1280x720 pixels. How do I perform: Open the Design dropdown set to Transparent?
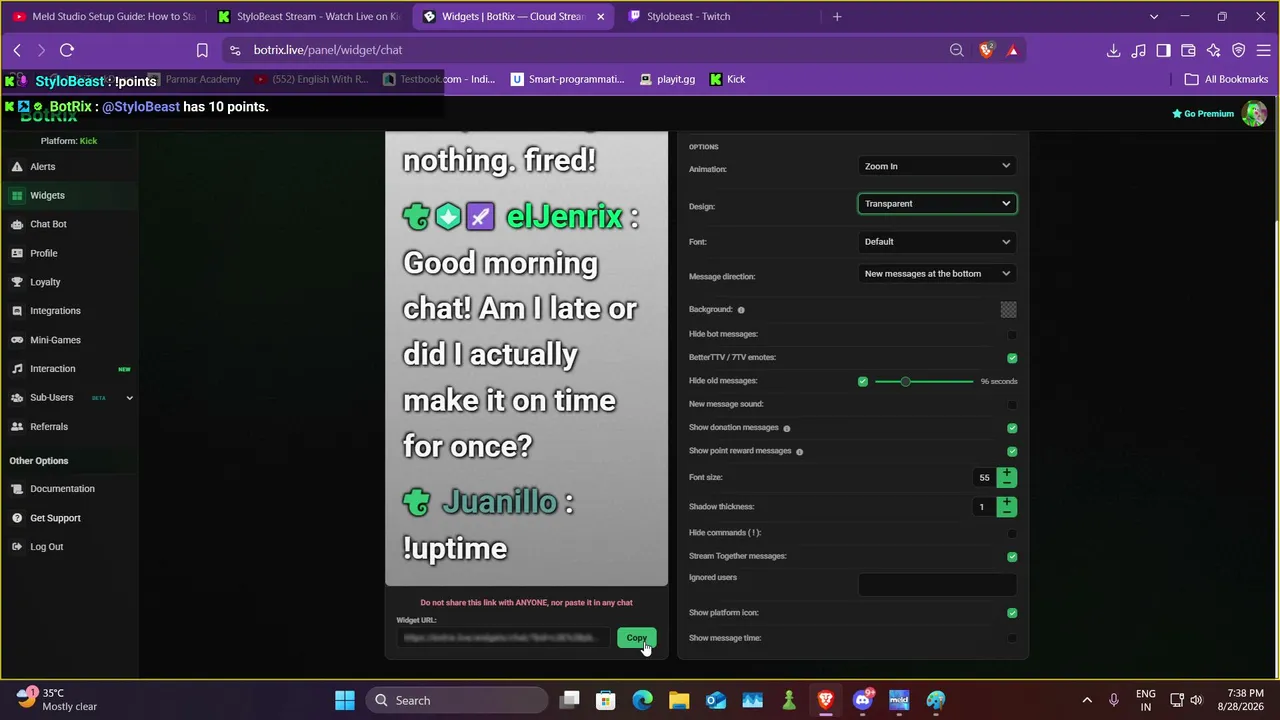click(x=937, y=204)
